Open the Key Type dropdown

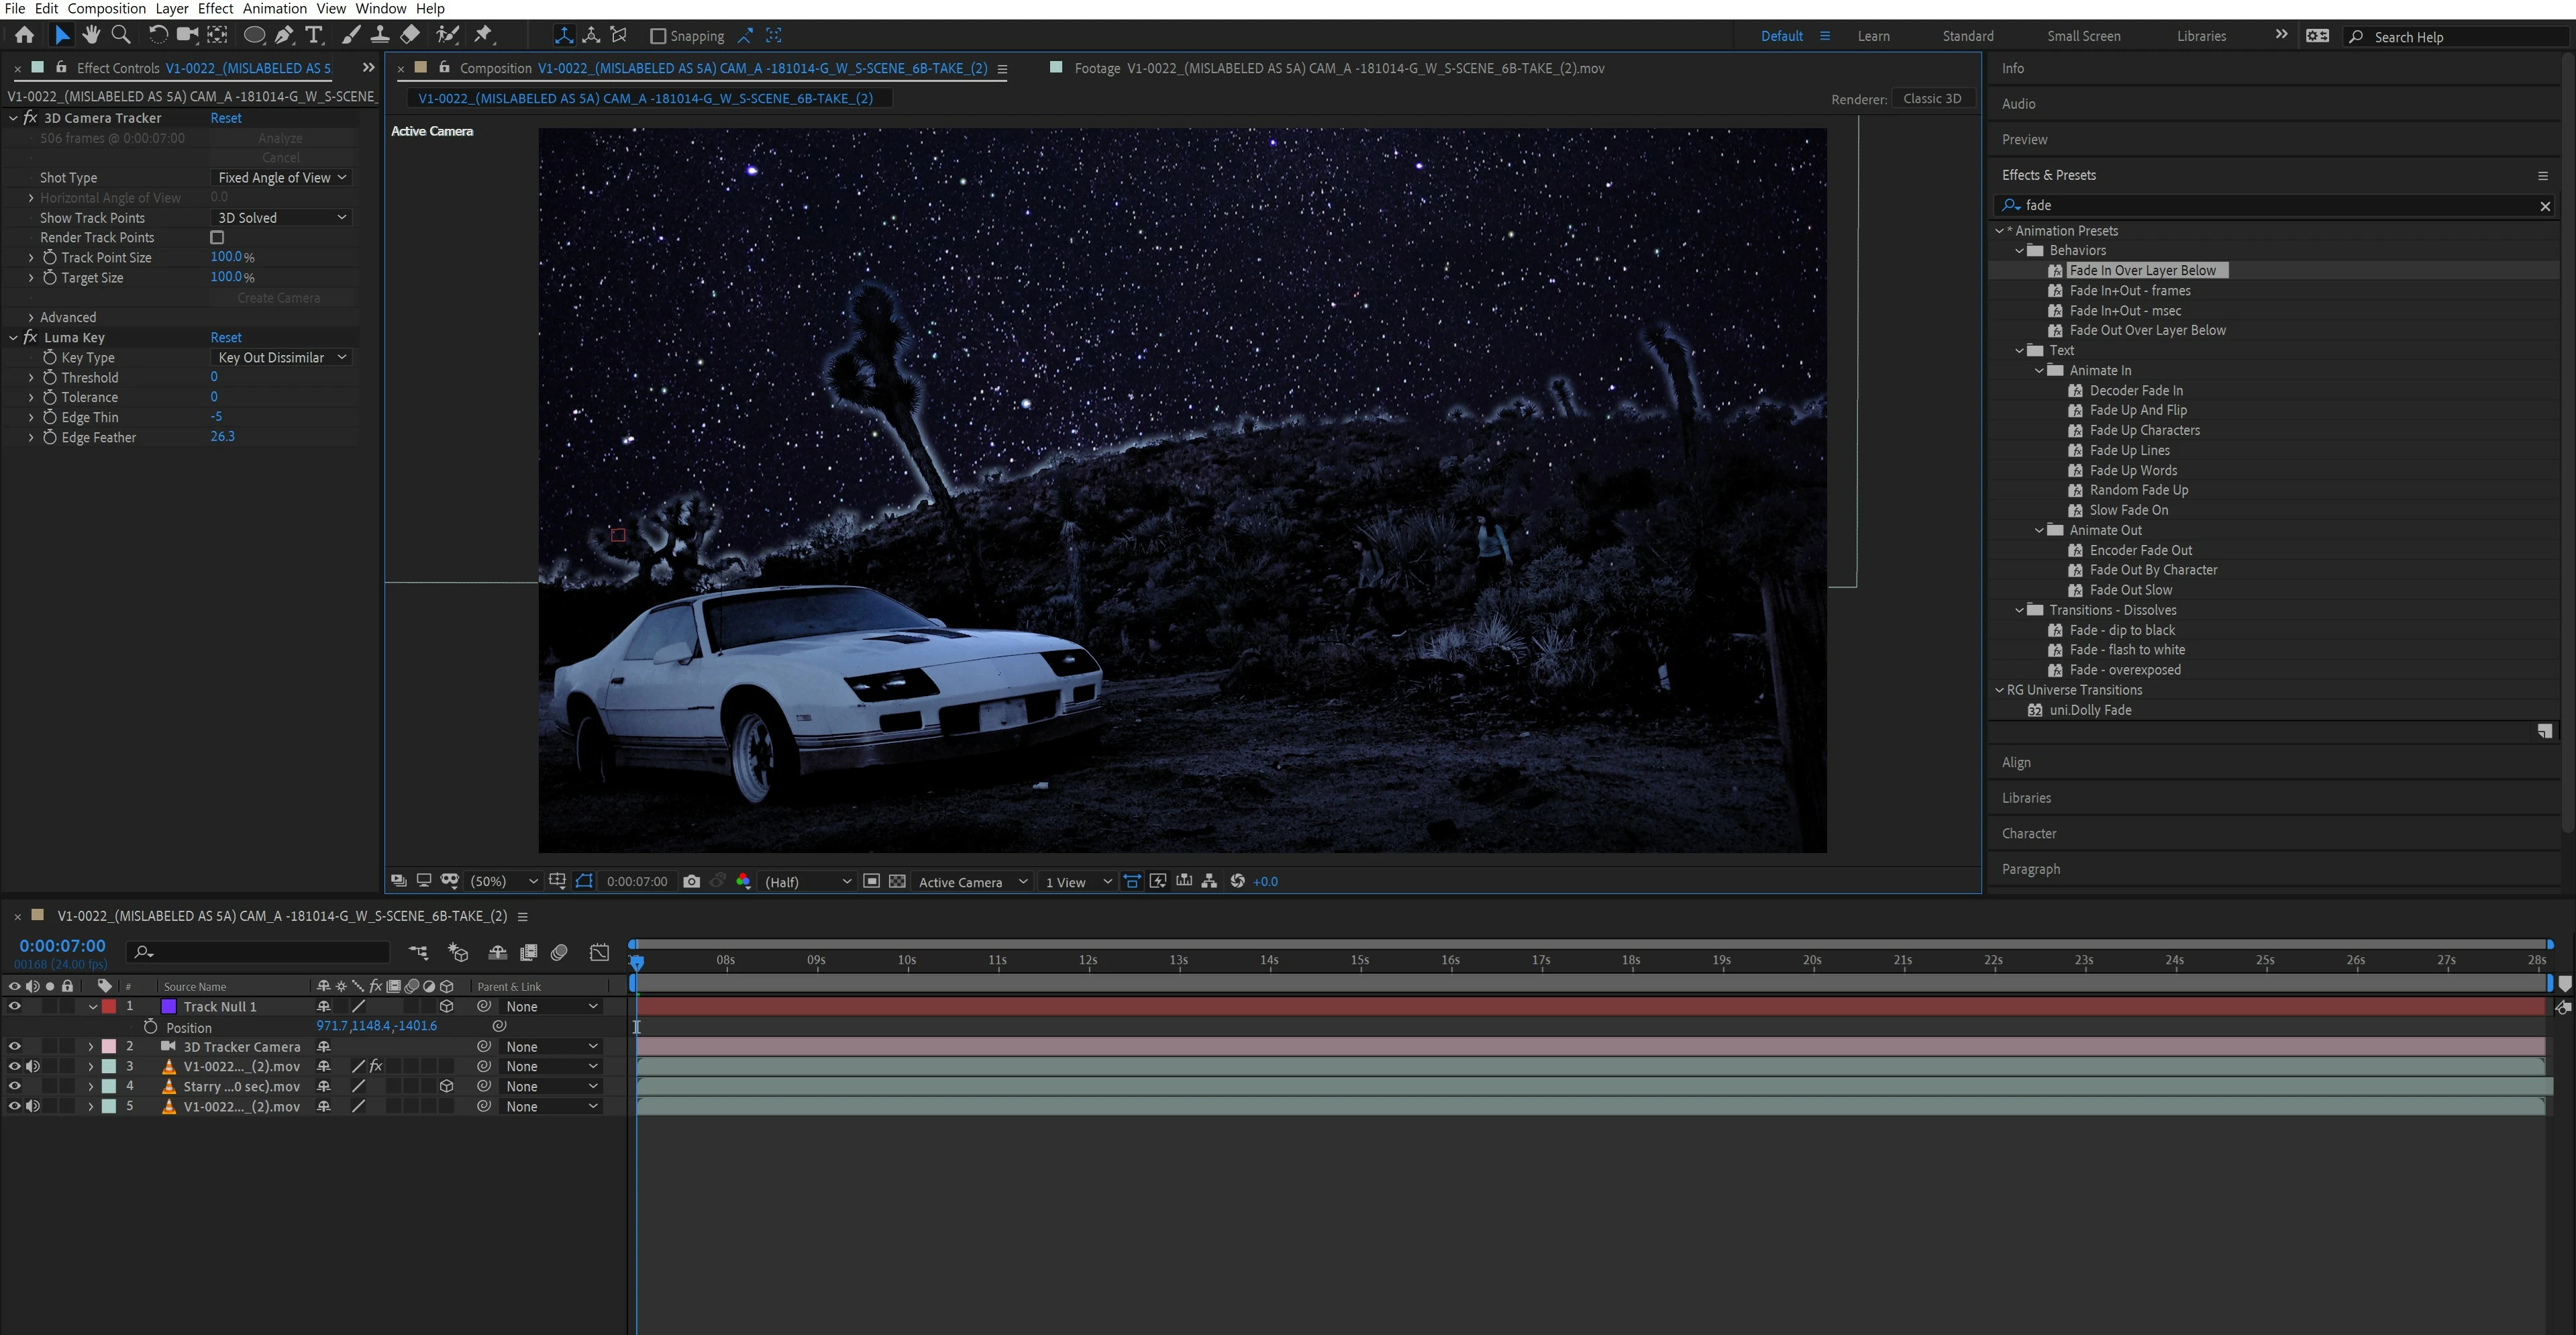tap(281, 357)
